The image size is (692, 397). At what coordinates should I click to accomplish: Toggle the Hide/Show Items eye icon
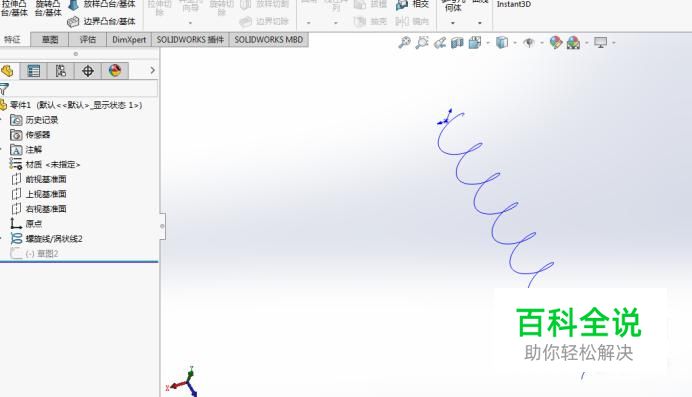coord(529,42)
